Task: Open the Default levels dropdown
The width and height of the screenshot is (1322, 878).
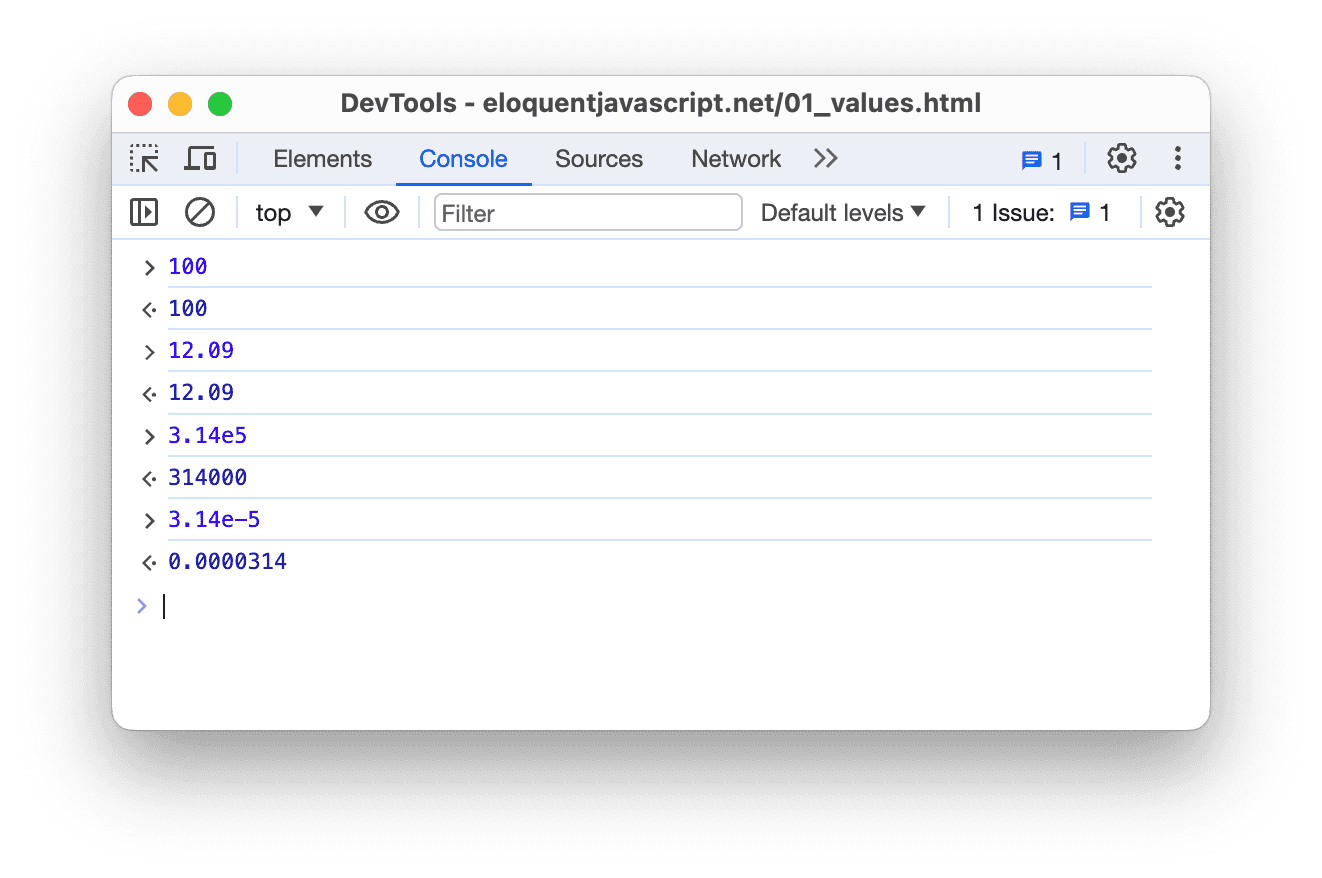Action: coord(843,212)
